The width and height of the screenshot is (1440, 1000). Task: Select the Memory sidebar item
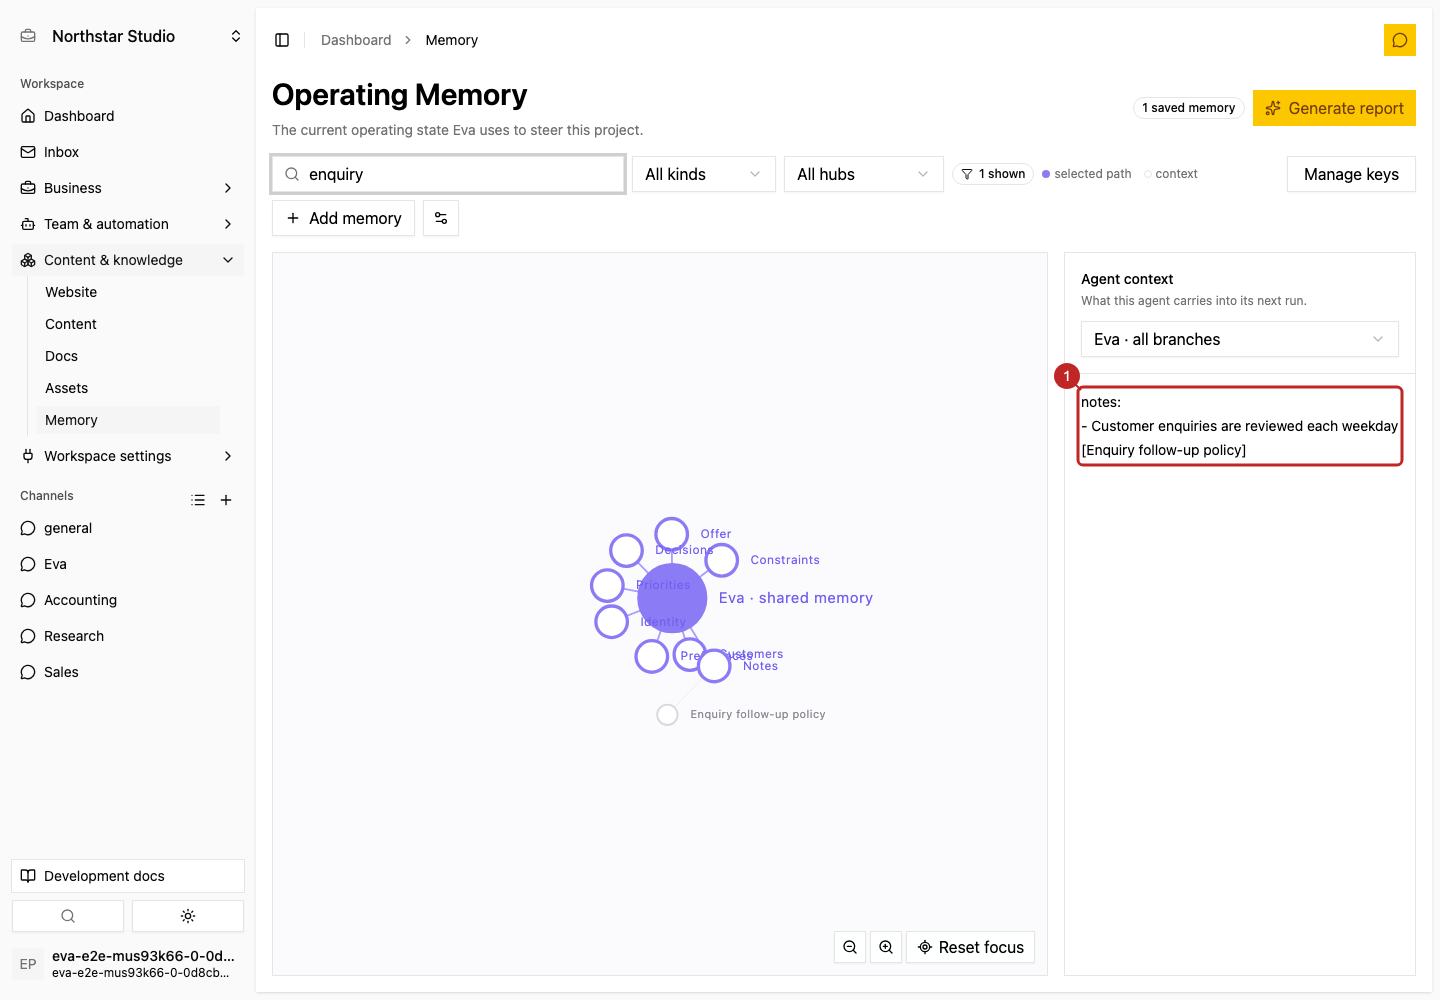128,420
